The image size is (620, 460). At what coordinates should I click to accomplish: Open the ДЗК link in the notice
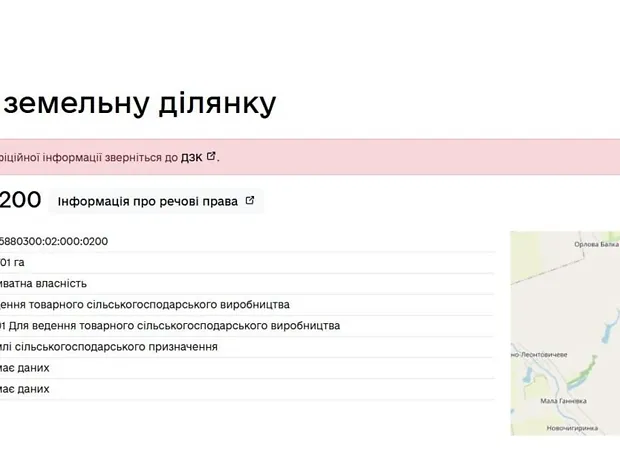click(x=191, y=157)
